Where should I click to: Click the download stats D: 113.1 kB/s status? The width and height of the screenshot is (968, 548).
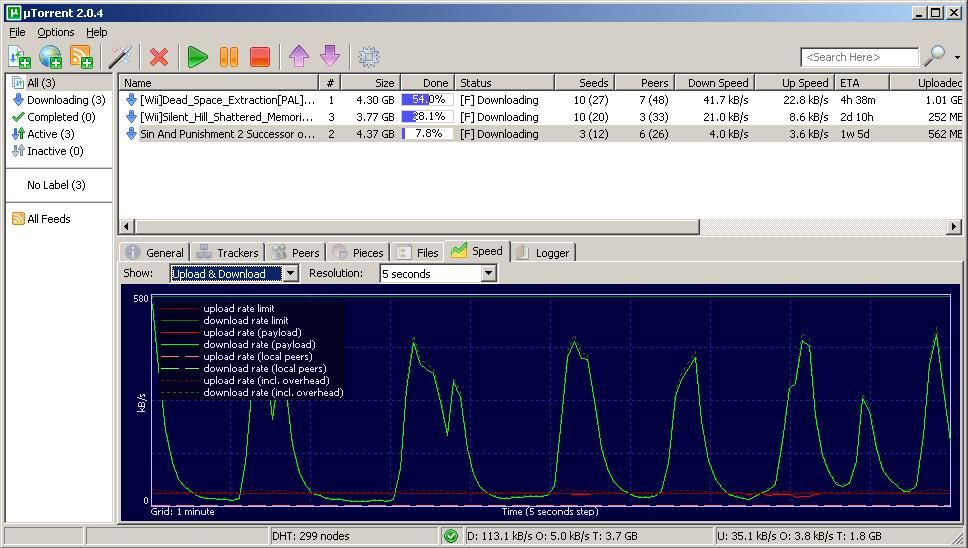point(552,536)
